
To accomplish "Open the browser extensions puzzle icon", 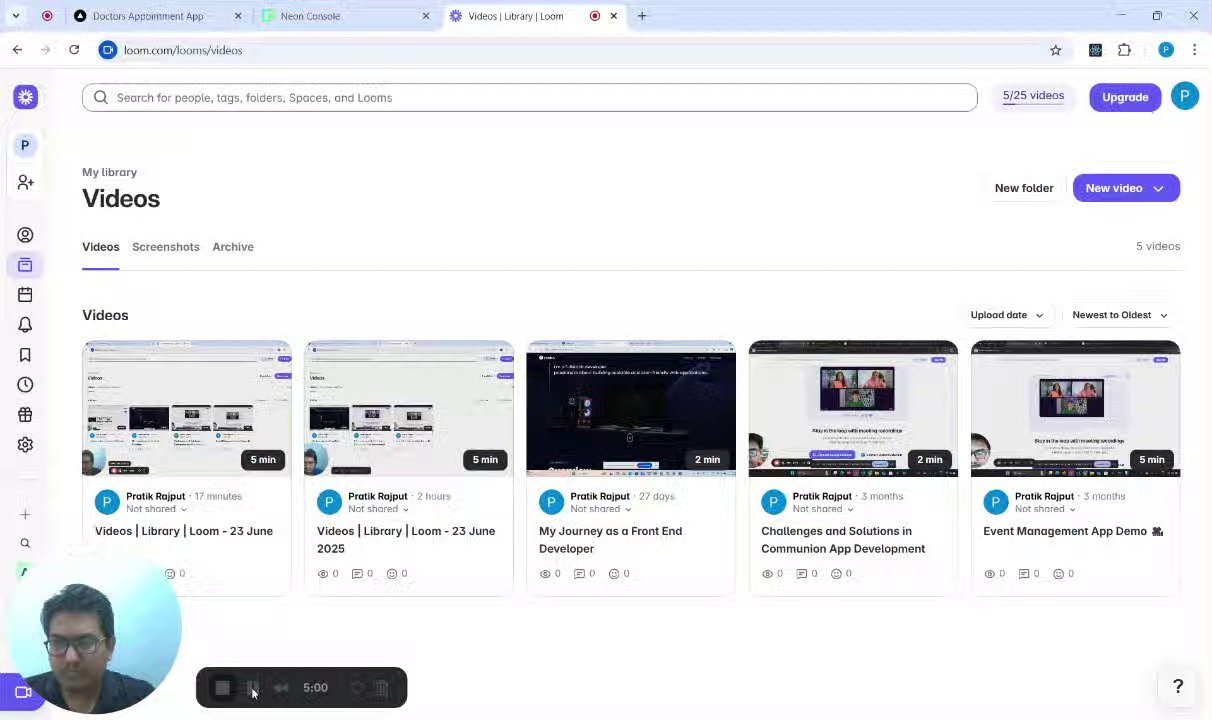I will pos(1124,50).
